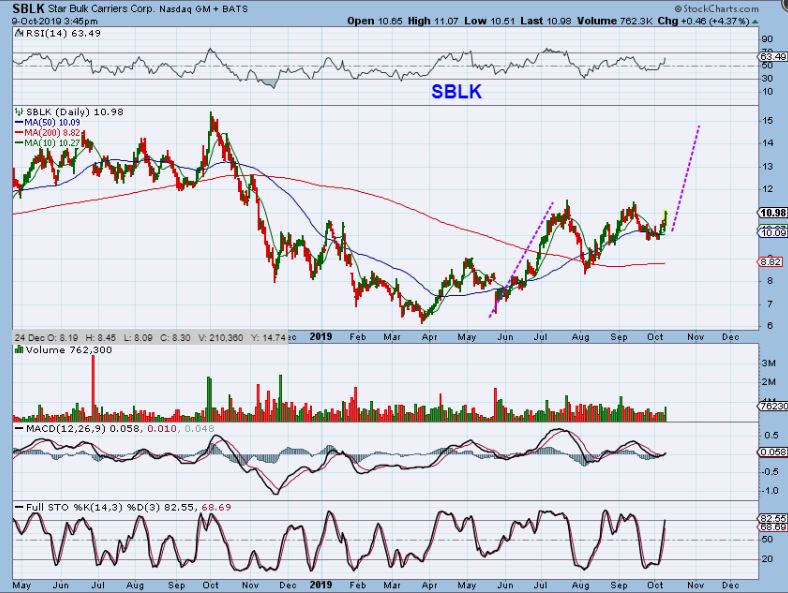Click the candlestick icon beside SBLK (Daily)
Screen dimensions: 788x593
click(x=19, y=112)
